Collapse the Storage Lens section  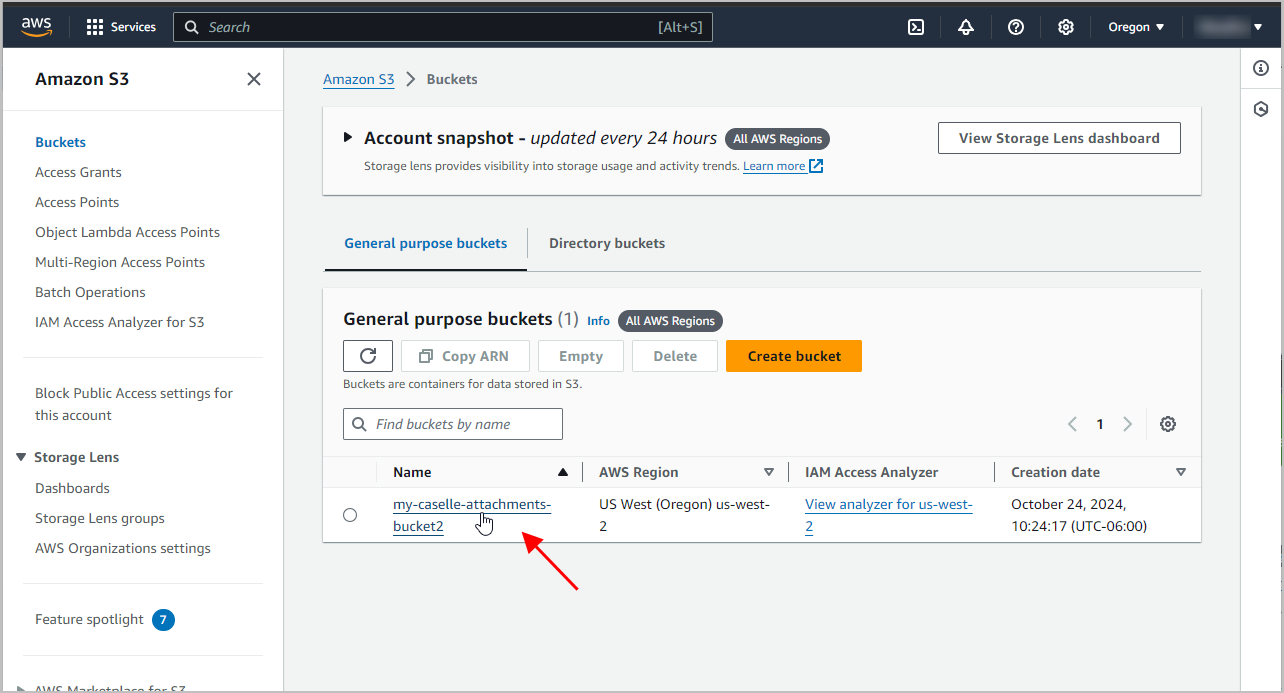(21, 457)
